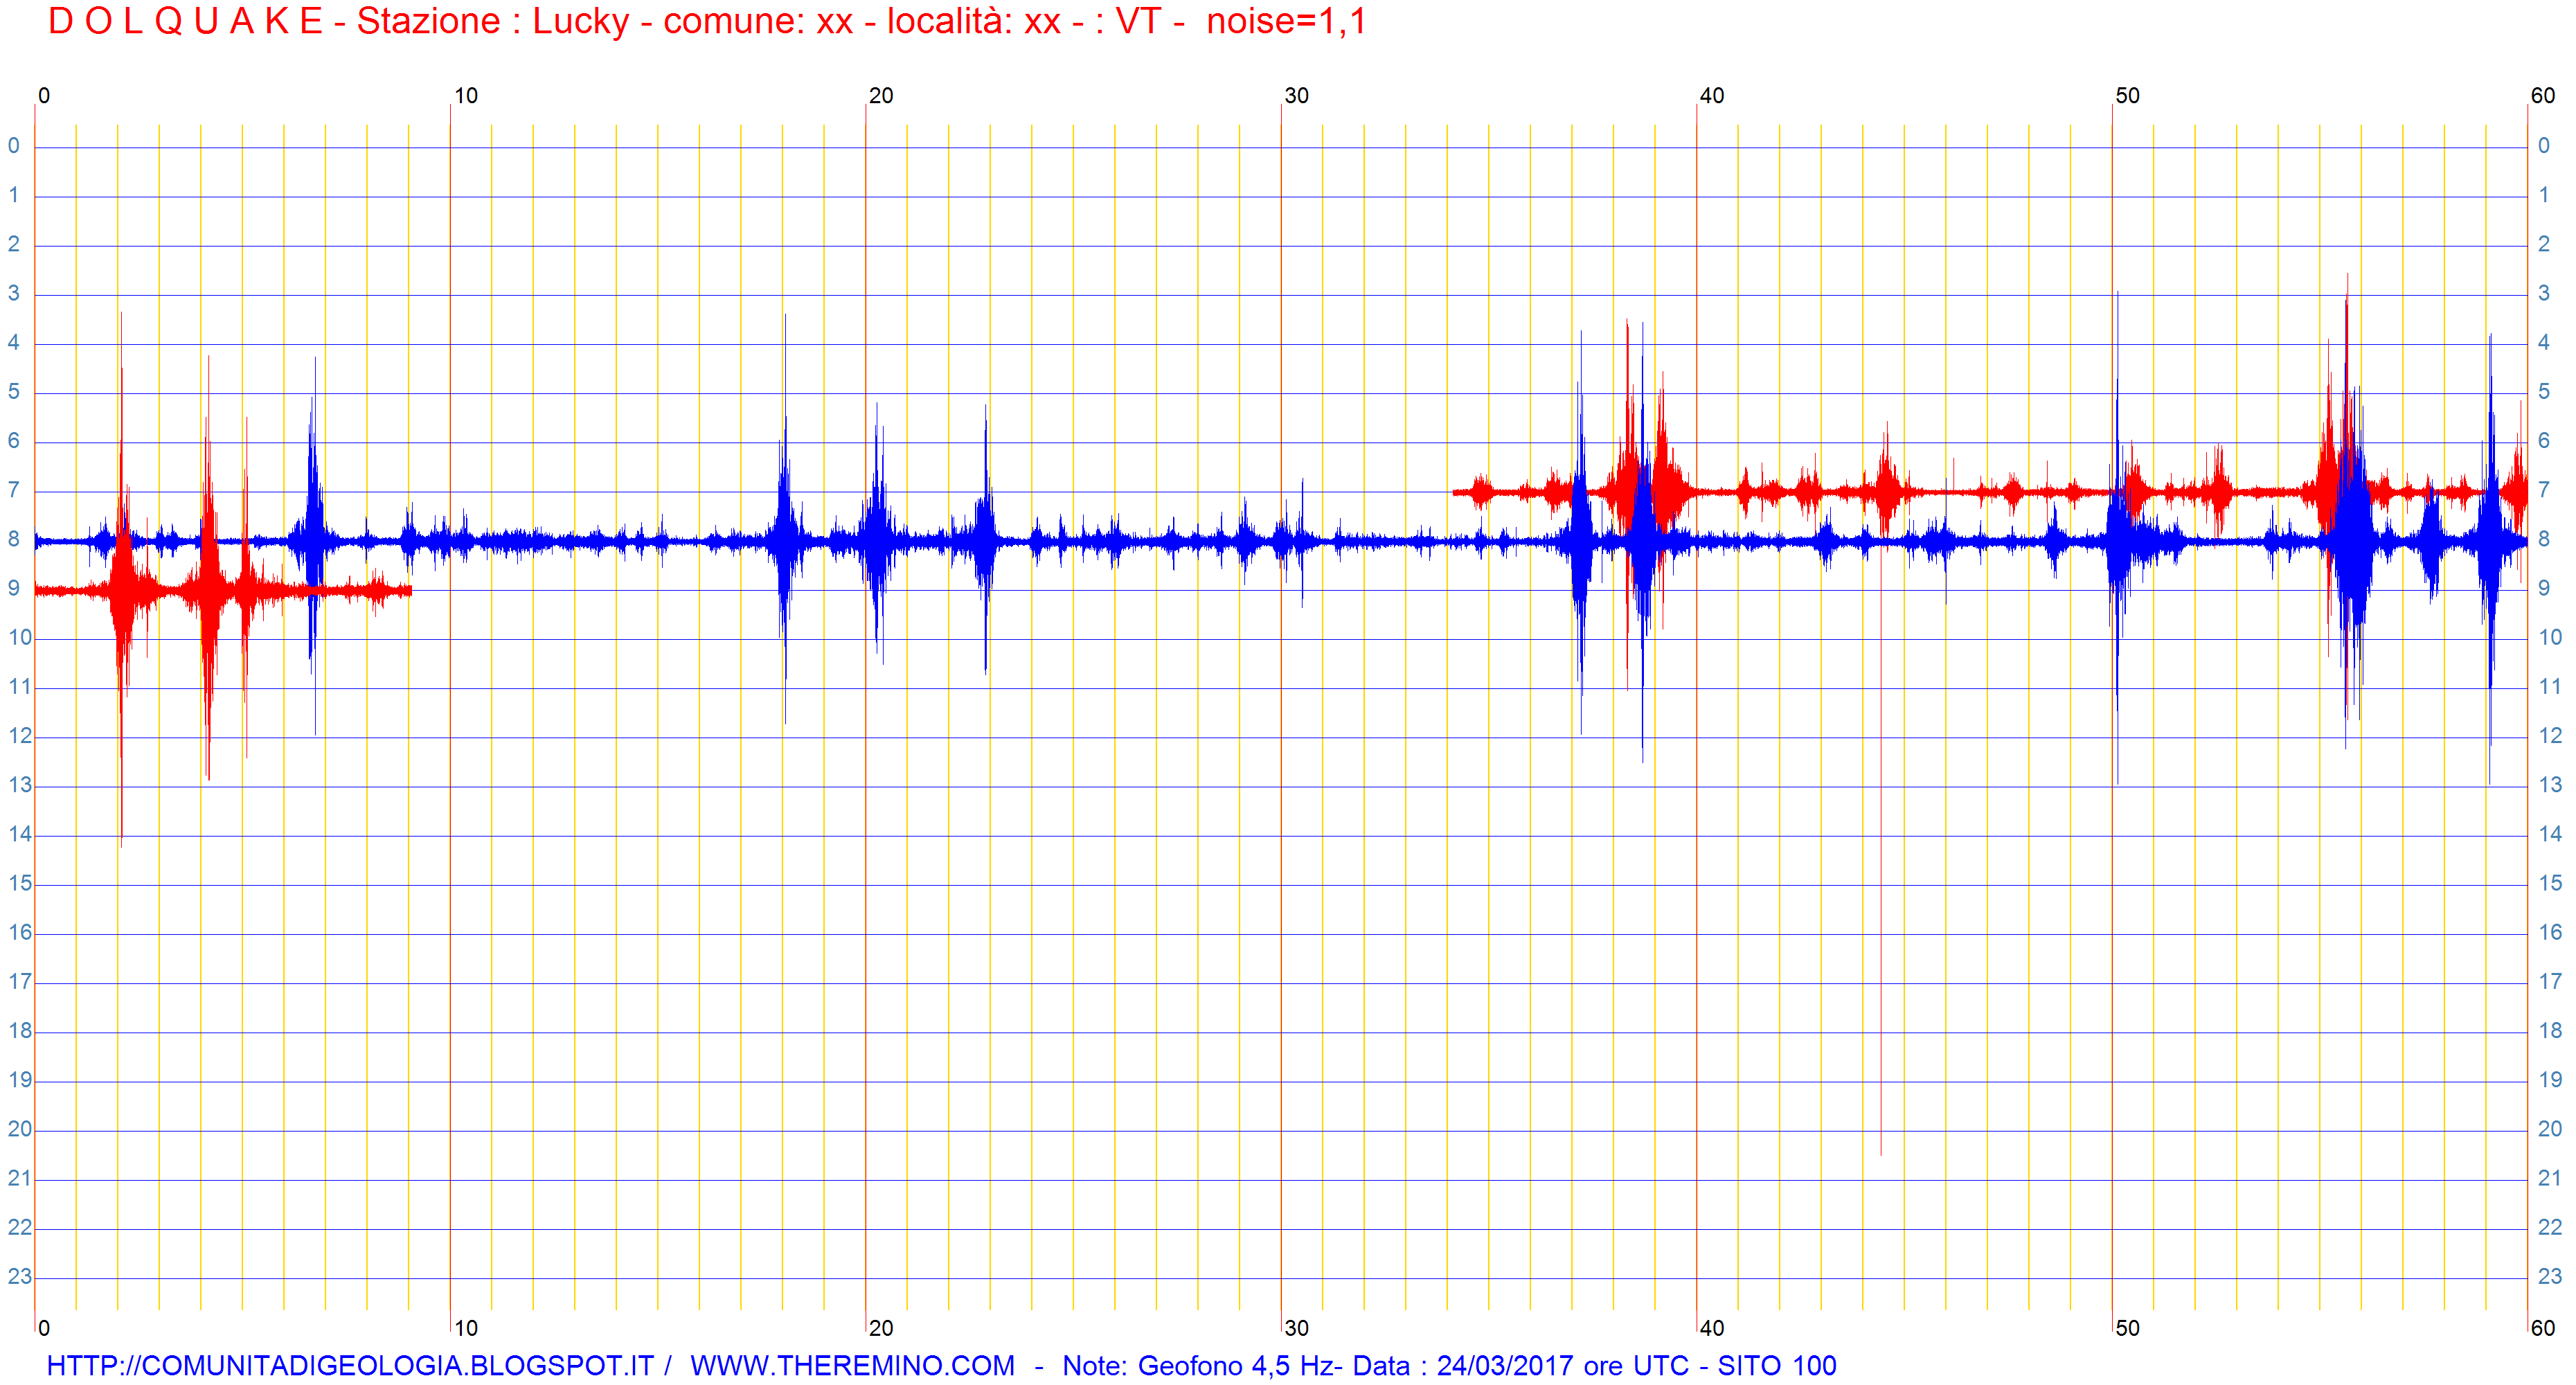The height and width of the screenshot is (1385, 2576).
Task: Open the WWW.THEREMINO.COM footer address
Action: click(x=852, y=1365)
